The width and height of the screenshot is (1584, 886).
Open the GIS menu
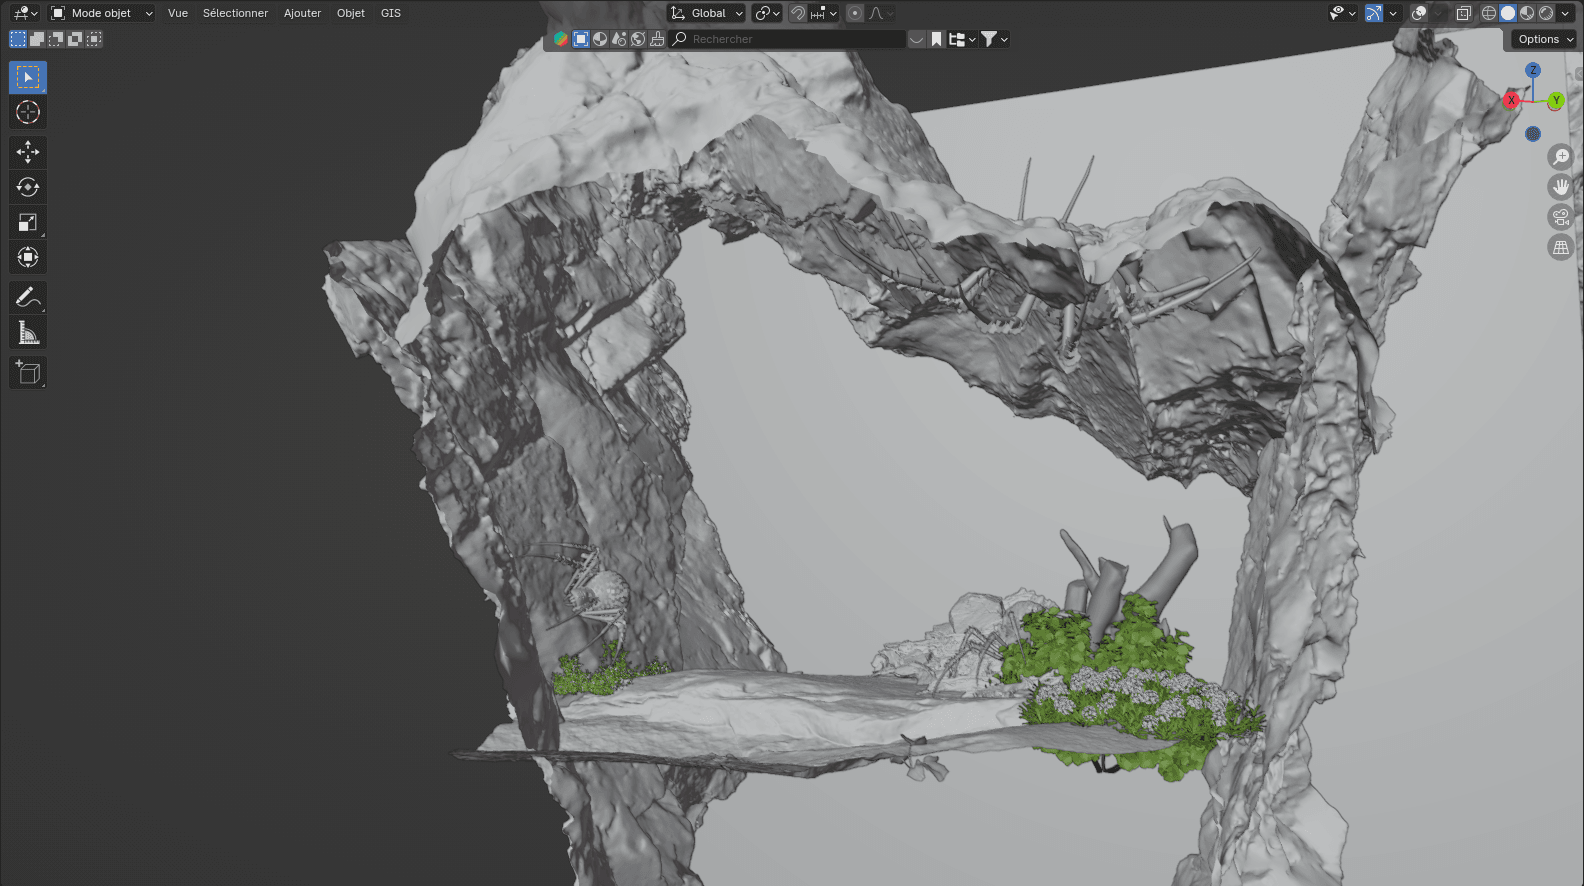pos(391,13)
